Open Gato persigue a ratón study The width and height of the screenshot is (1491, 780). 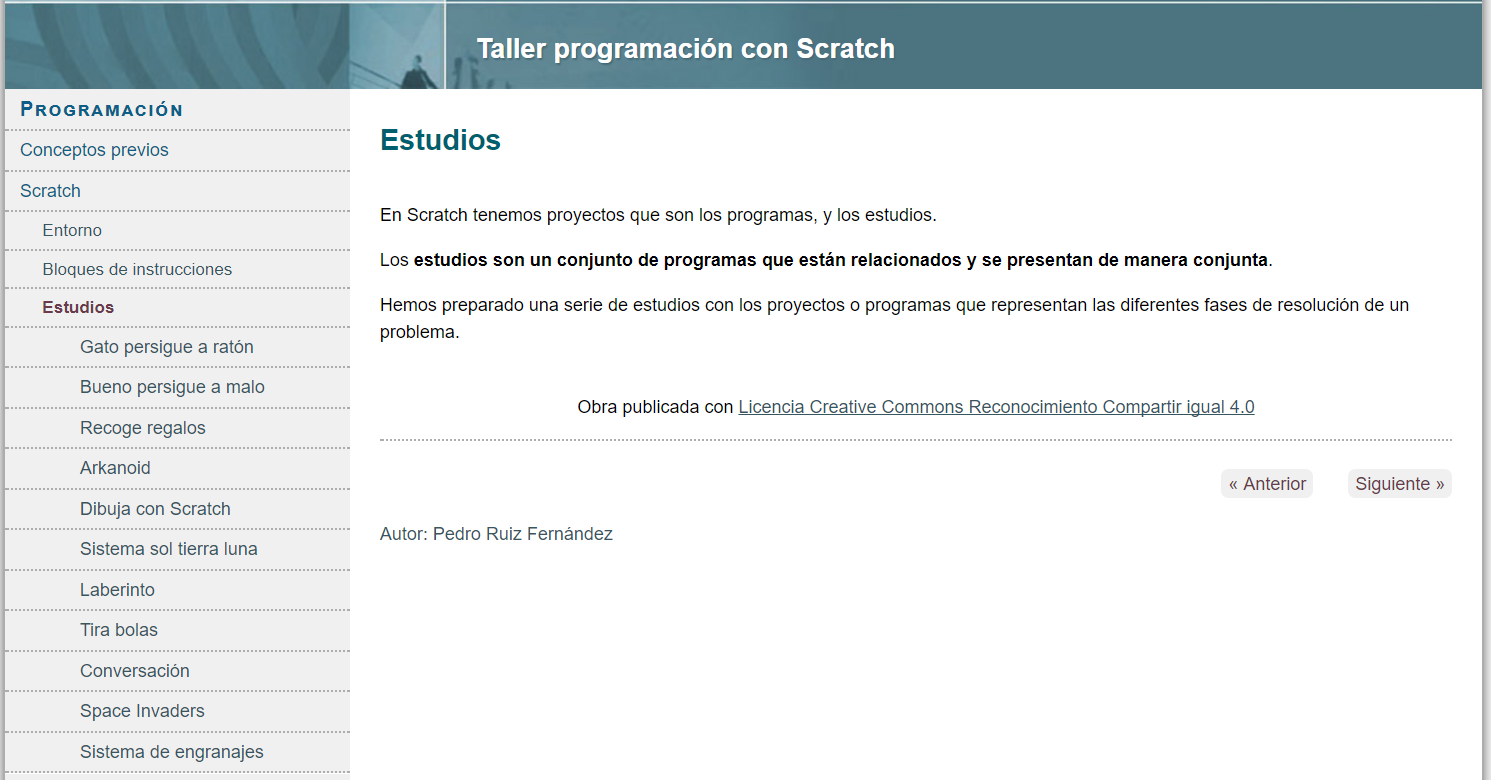167,347
